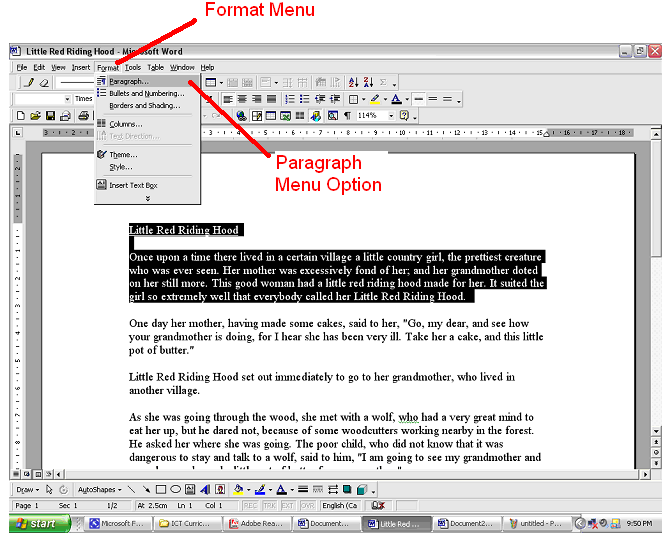Select the Oval drawing tool

[x=176, y=490]
